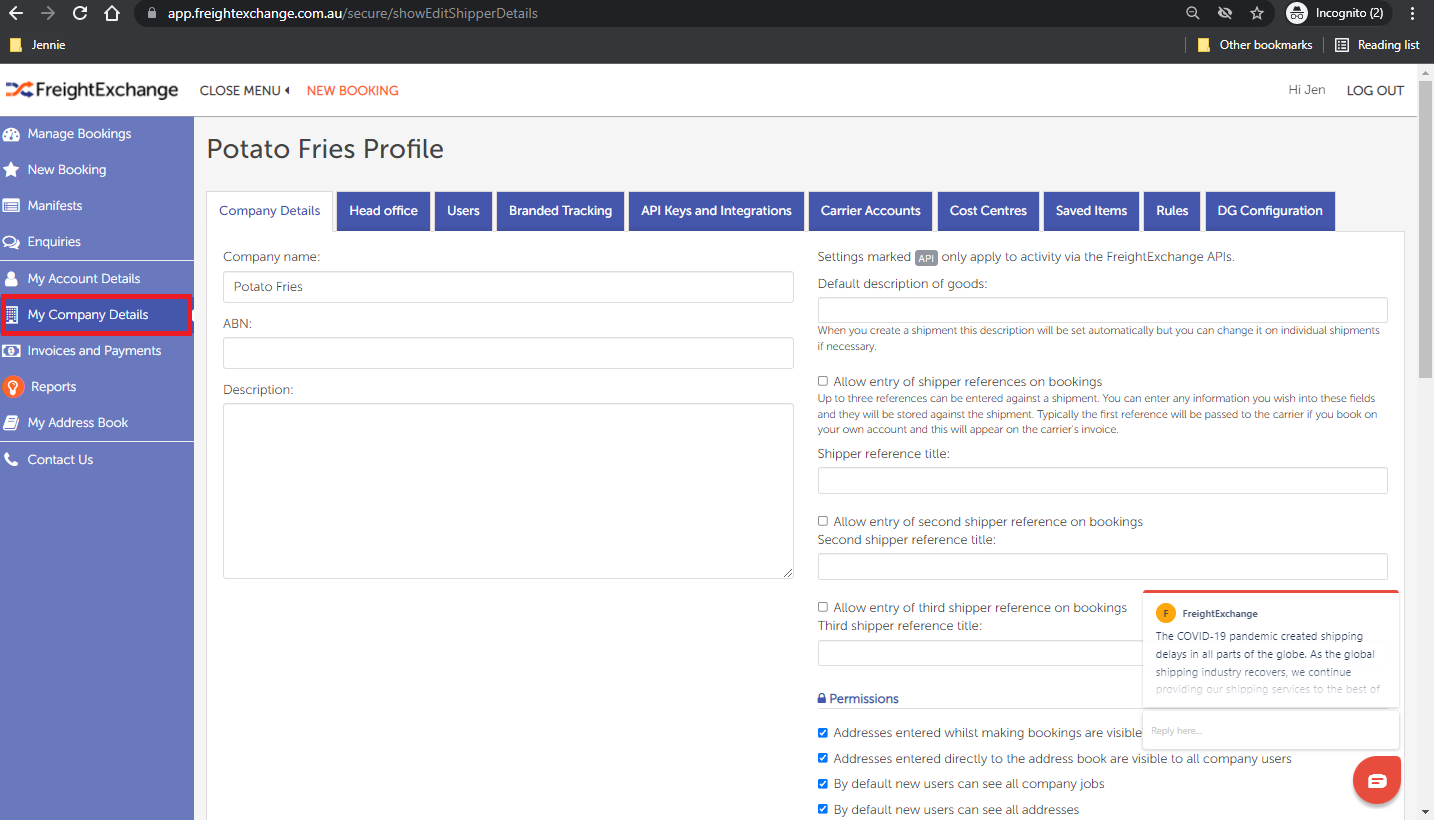The image size is (1434, 820).
Task: Click the phone icon for Contact Us
Action: point(12,460)
